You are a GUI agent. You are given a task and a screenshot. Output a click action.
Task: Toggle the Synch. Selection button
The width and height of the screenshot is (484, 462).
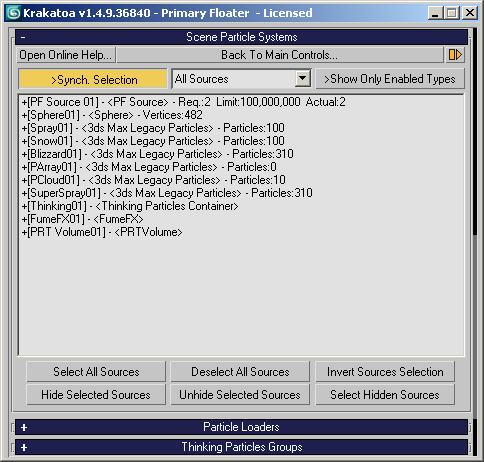point(93,79)
